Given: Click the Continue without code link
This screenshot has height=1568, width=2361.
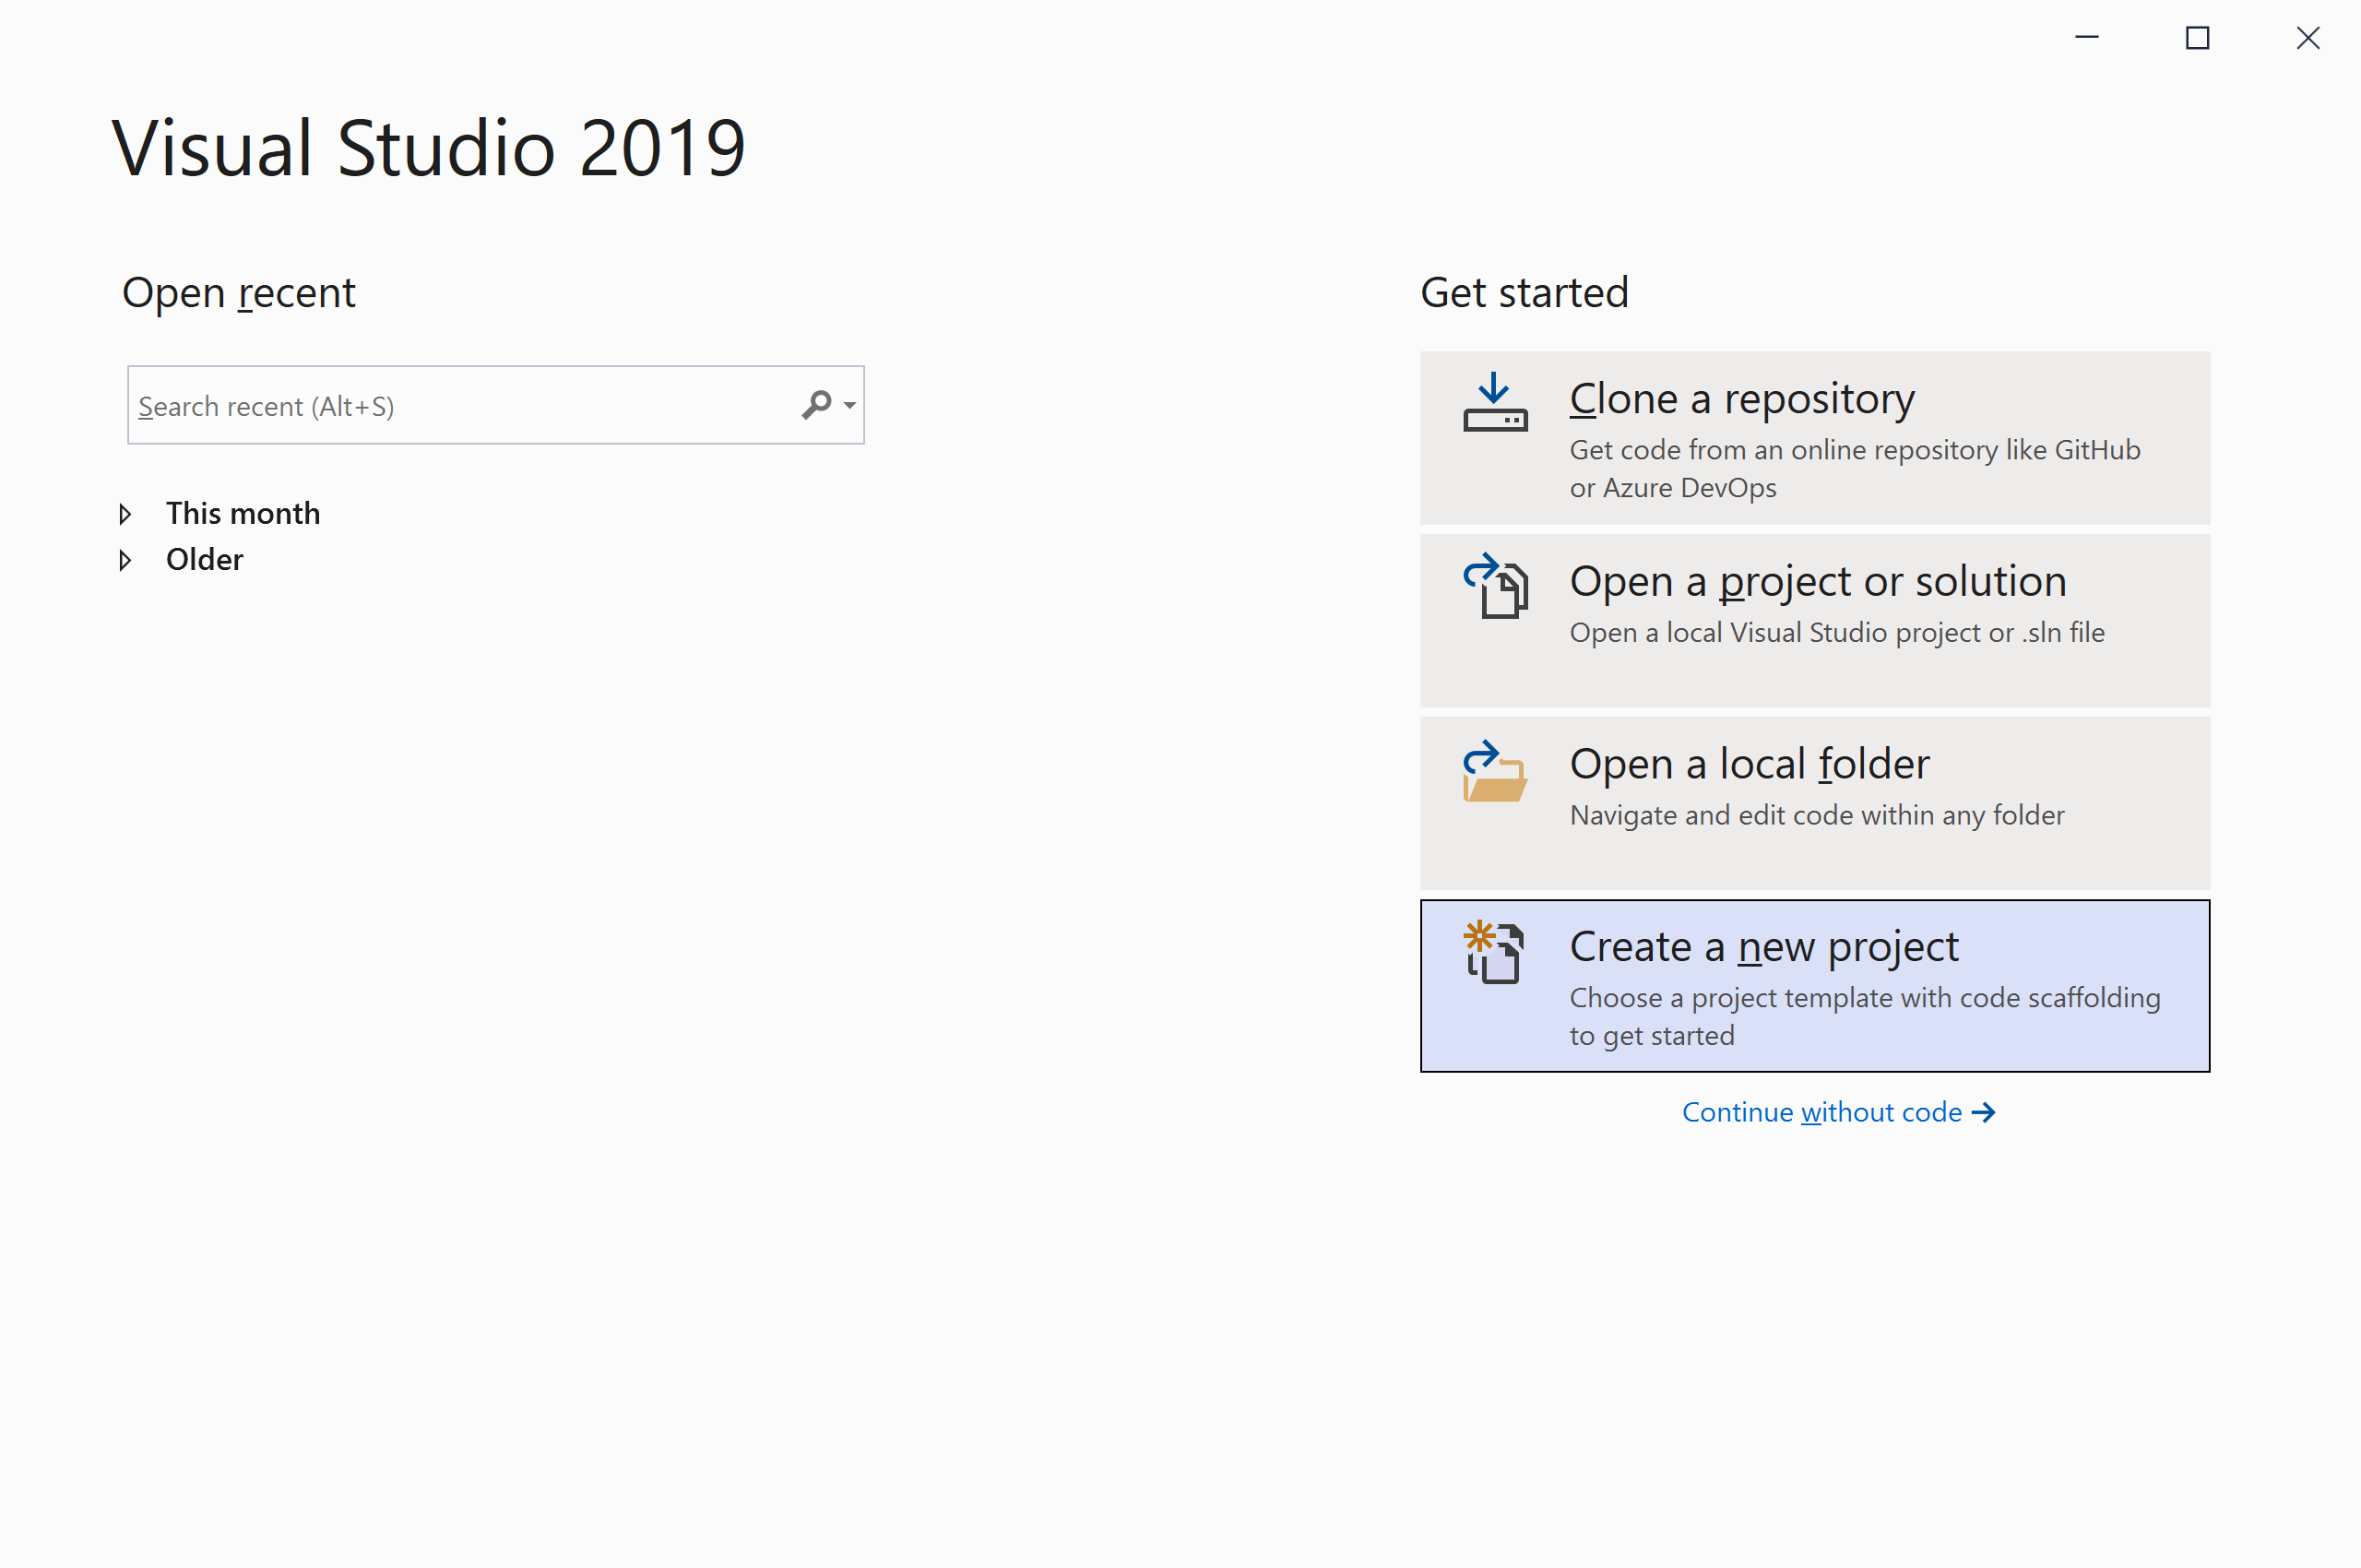Looking at the screenshot, I should pyautogui.click(x=1822, y=1111).
